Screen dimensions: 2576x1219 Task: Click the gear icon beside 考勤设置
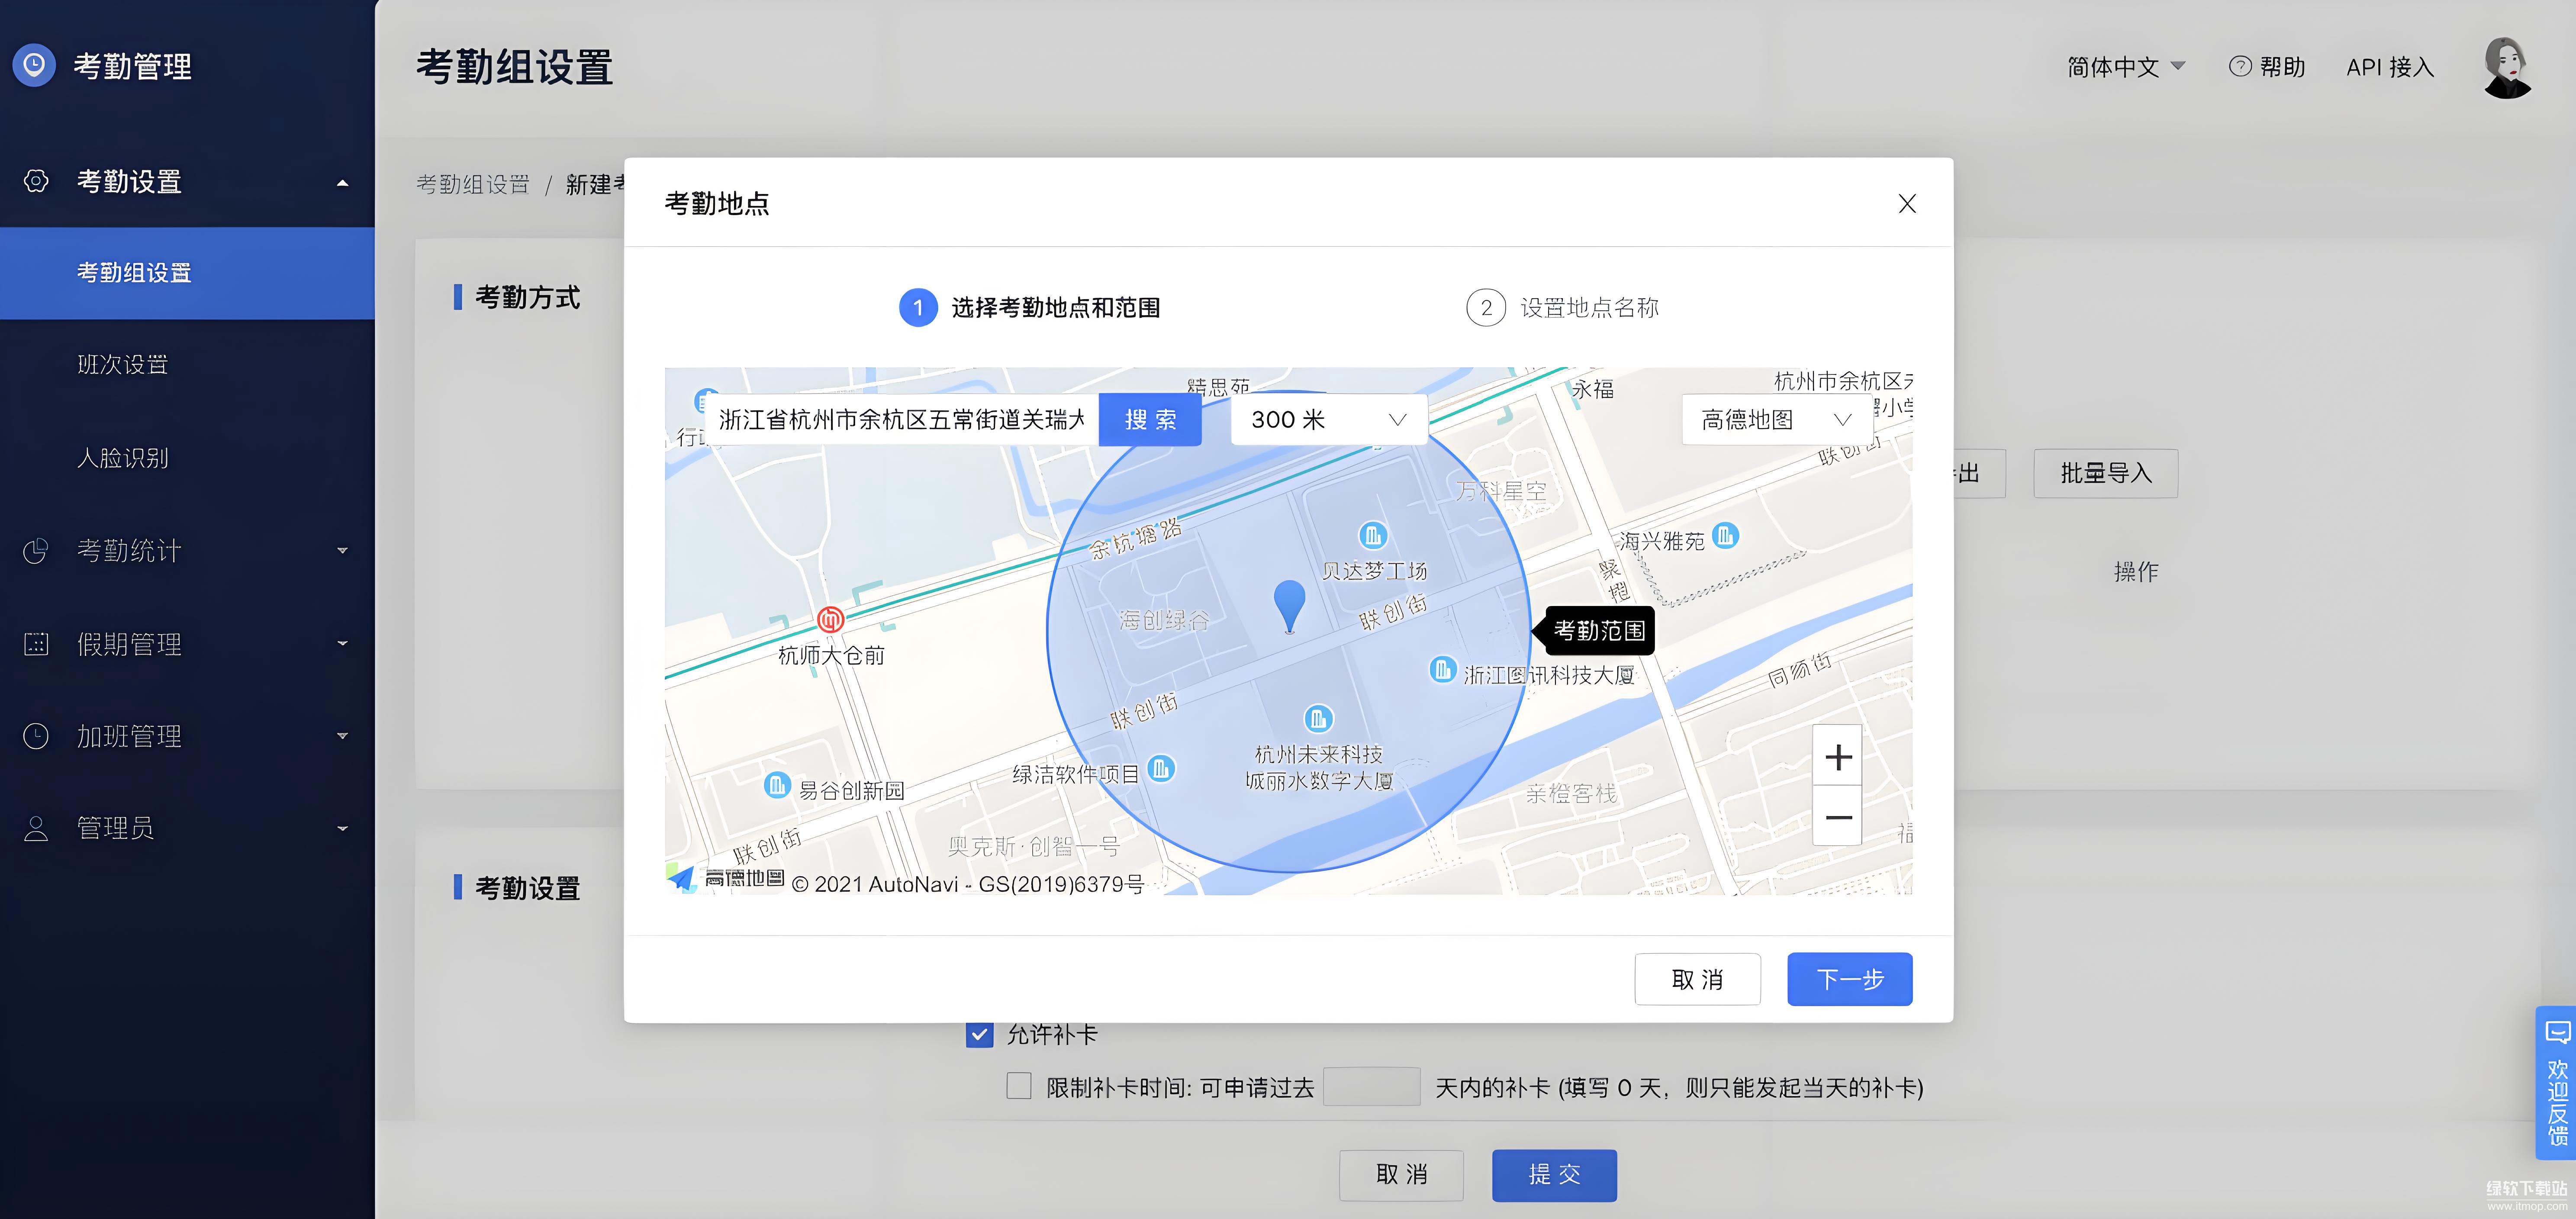(36, 181)
